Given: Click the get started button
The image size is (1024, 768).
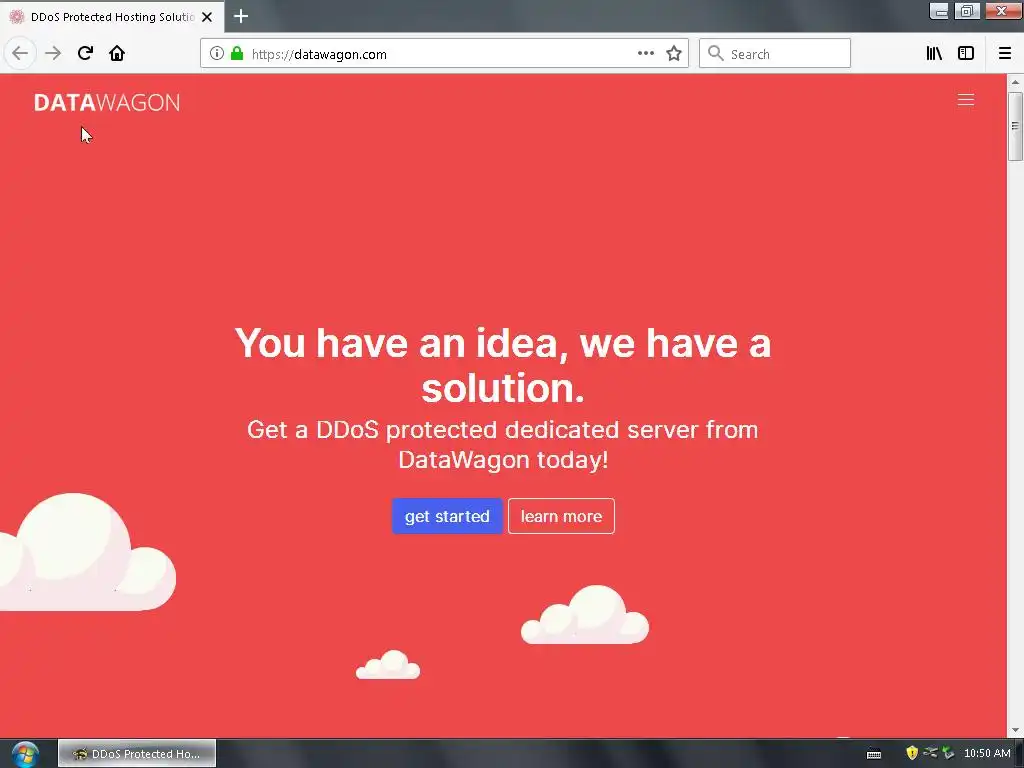Looking at the screenshot, I should 447,516.
